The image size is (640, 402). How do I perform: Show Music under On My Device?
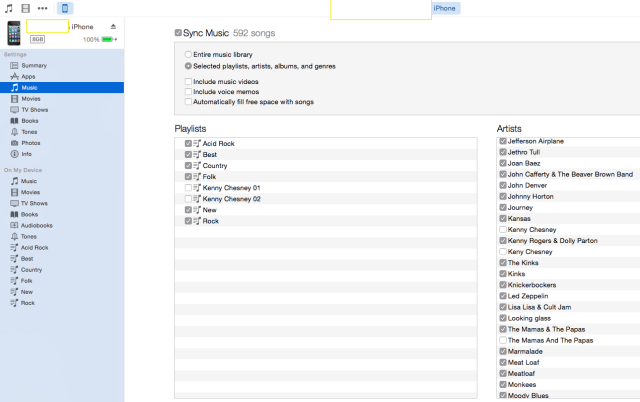[62, 181]
